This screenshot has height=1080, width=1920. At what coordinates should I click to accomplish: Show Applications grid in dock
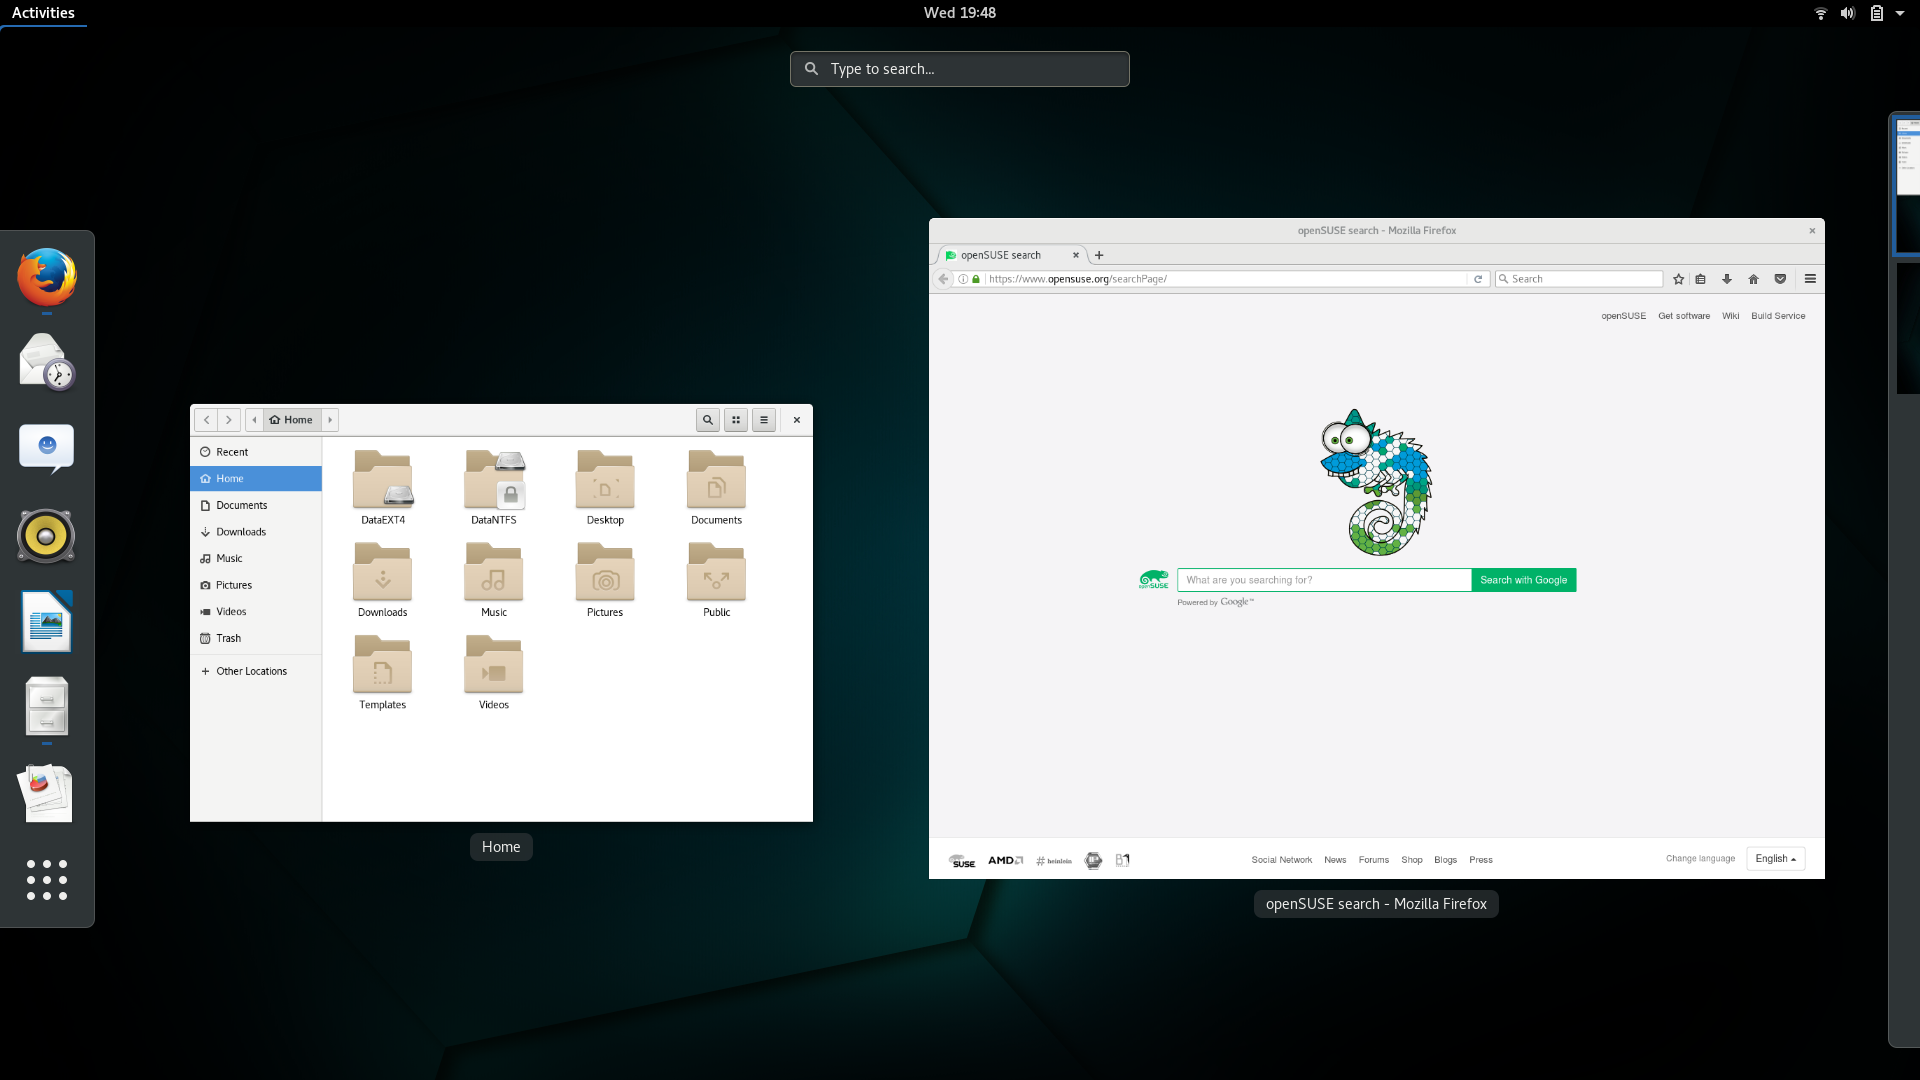tap(46, 880)
